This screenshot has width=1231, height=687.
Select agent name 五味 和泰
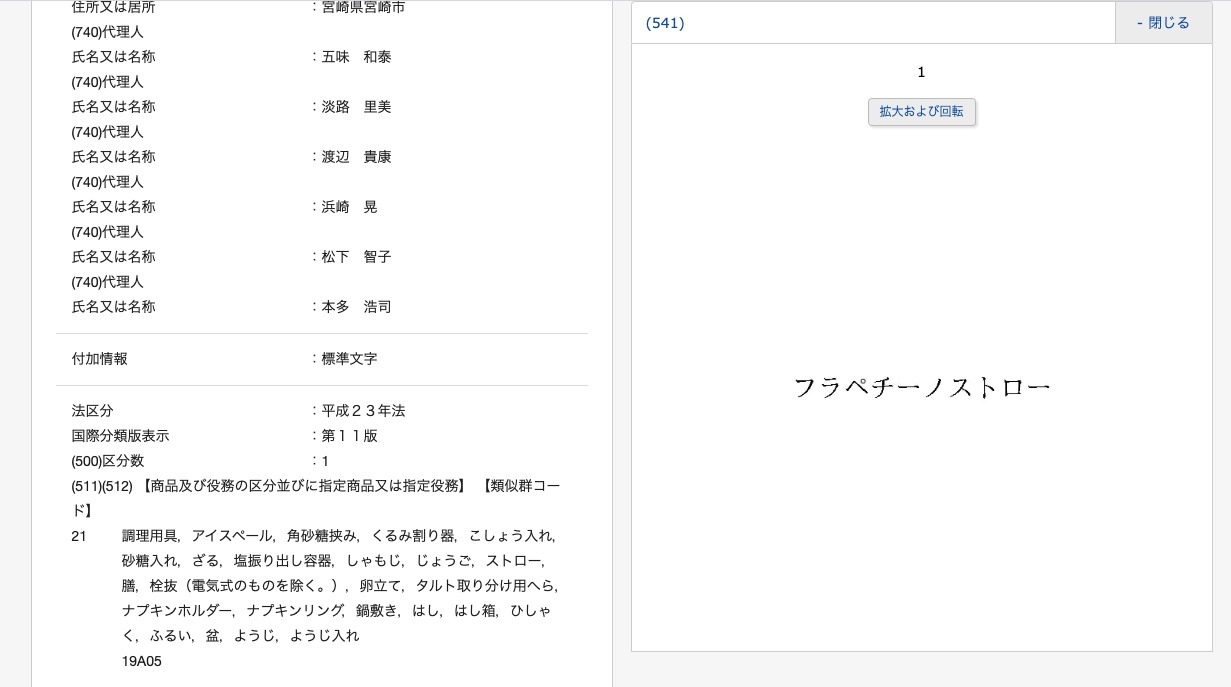coord(356,57)
